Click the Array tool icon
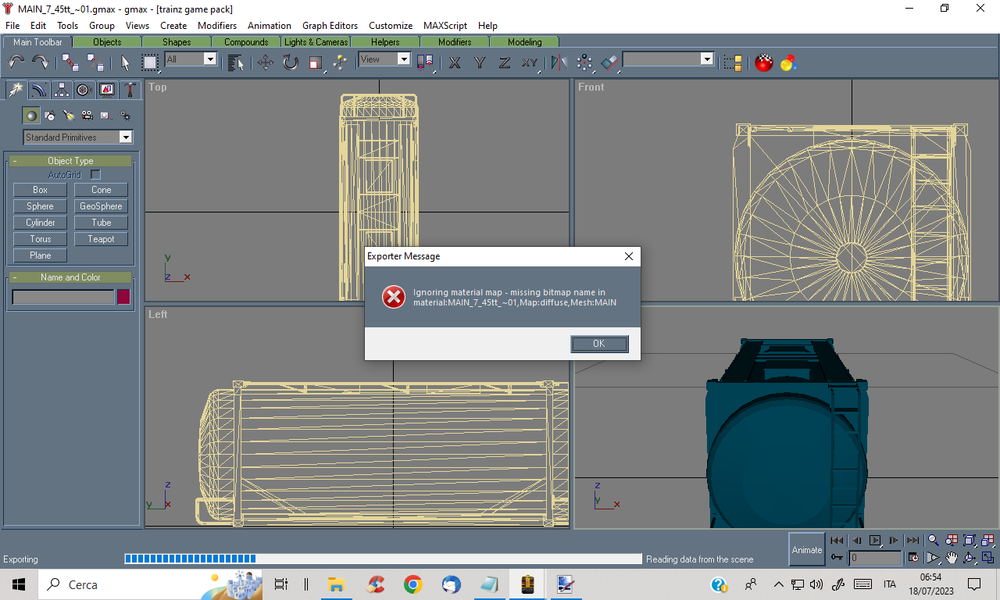1000x600 pixels. pos(584,62)
